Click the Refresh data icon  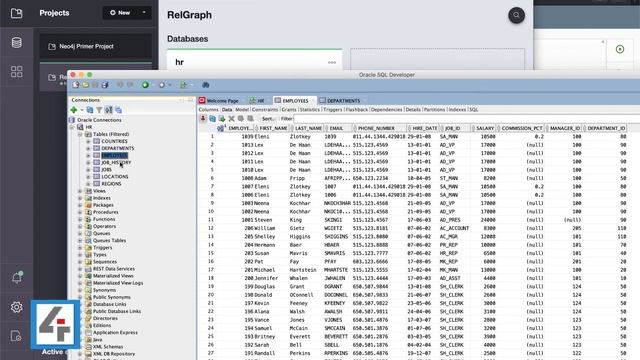[212, 118]
